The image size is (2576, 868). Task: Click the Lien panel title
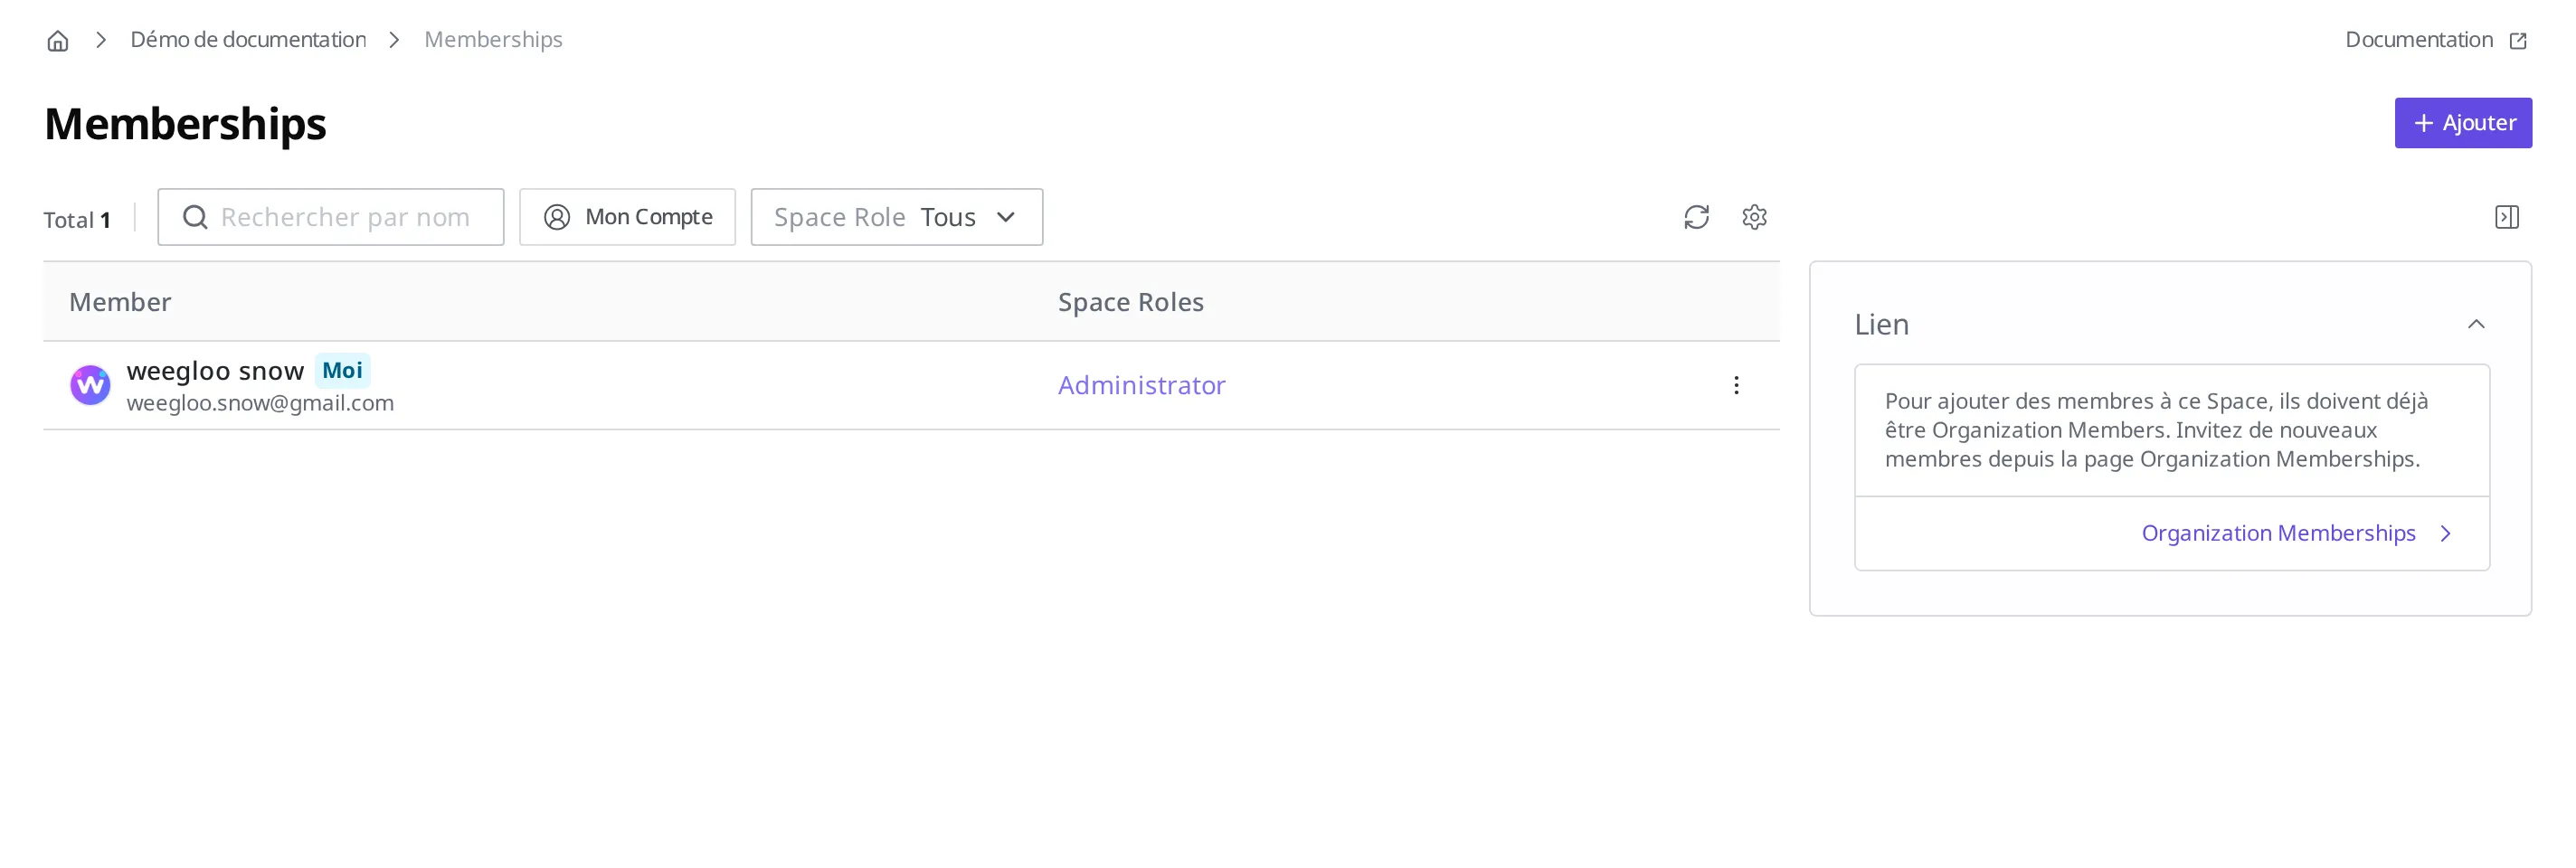pos(1881,324)
